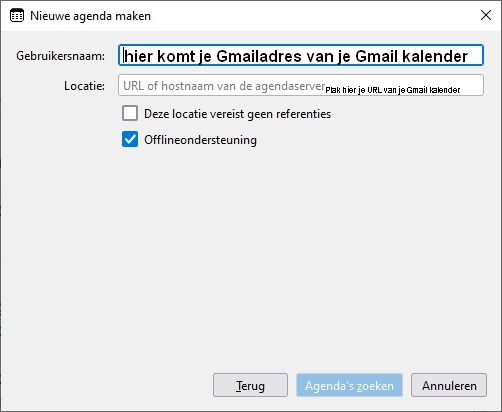Click the Gebruikersnaam label
Screen dimensions: 502x412
click(x=60, y=56)
